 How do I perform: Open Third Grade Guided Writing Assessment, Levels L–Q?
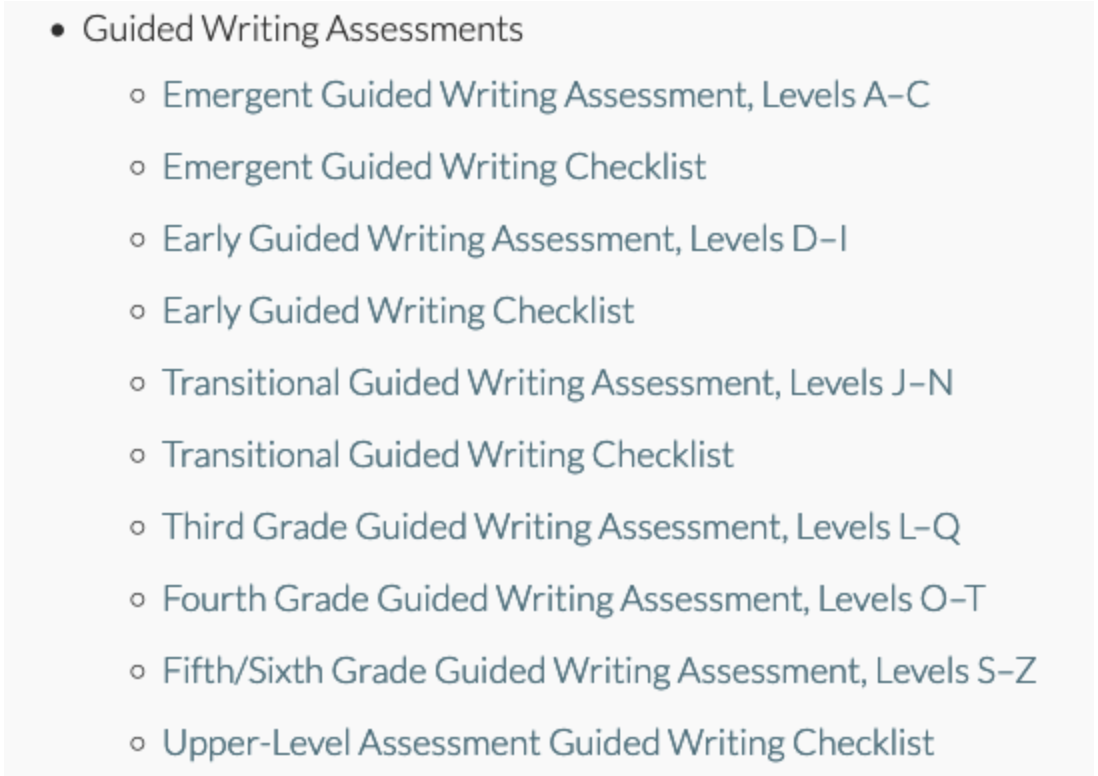[x=561, y=527]
